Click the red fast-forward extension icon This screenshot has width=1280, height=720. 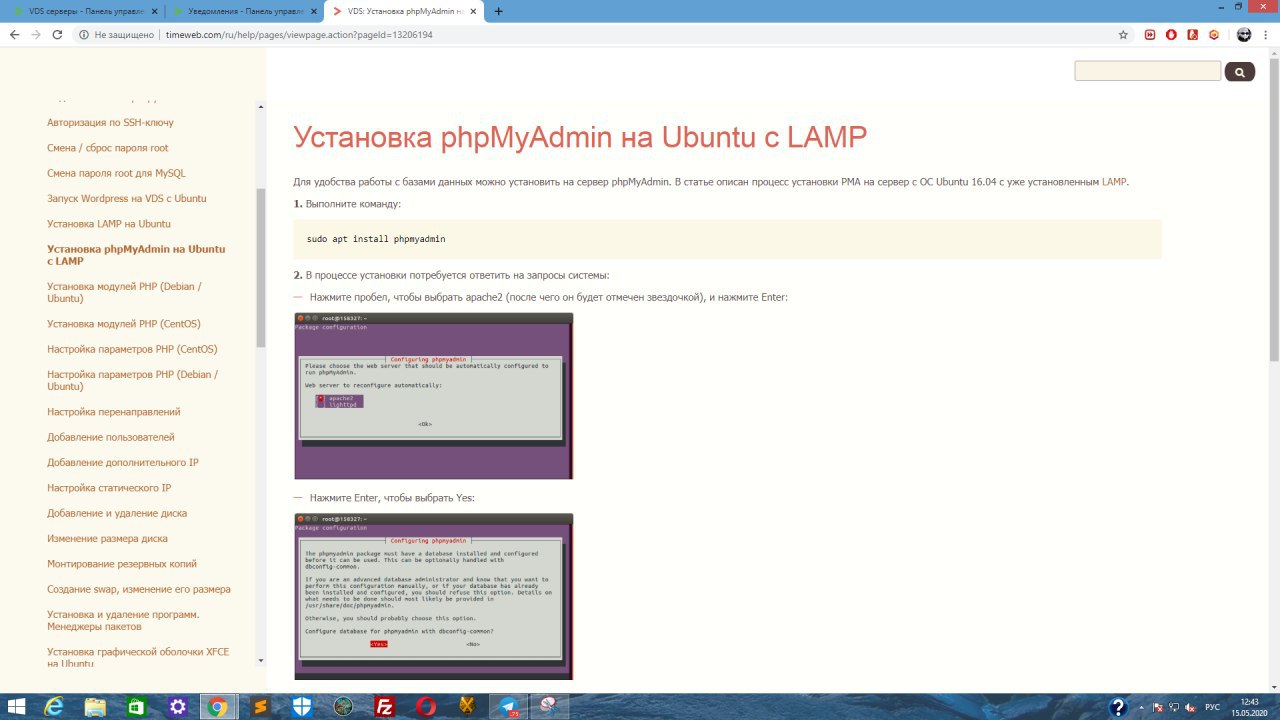point(1150,34)
